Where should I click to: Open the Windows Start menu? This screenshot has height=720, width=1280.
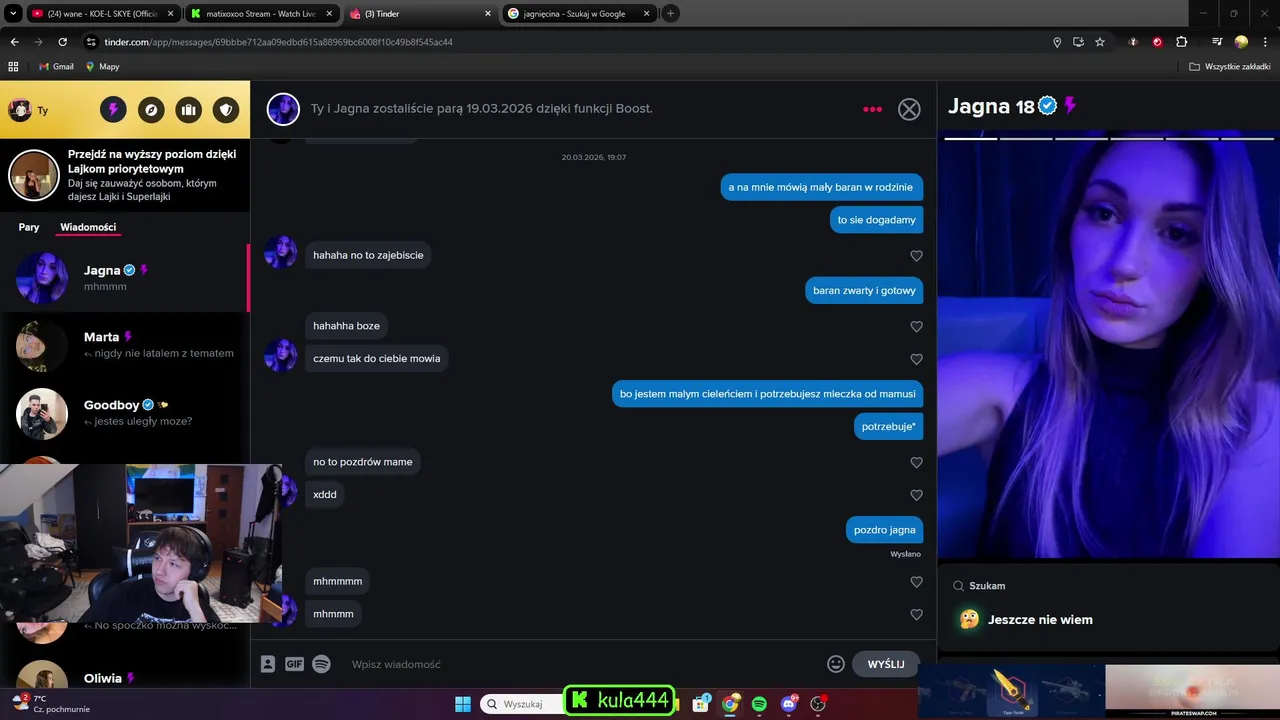[463, 704]
